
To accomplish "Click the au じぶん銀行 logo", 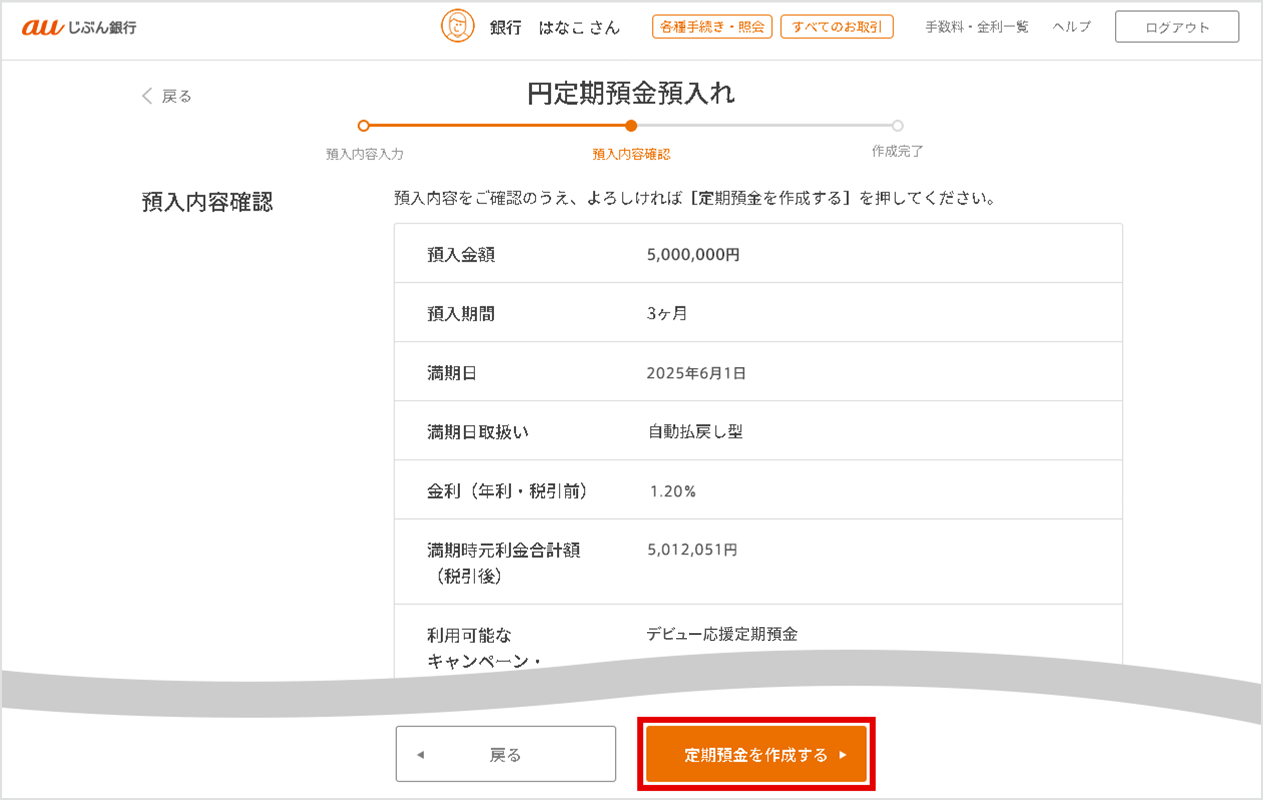I will pos(79,27).
